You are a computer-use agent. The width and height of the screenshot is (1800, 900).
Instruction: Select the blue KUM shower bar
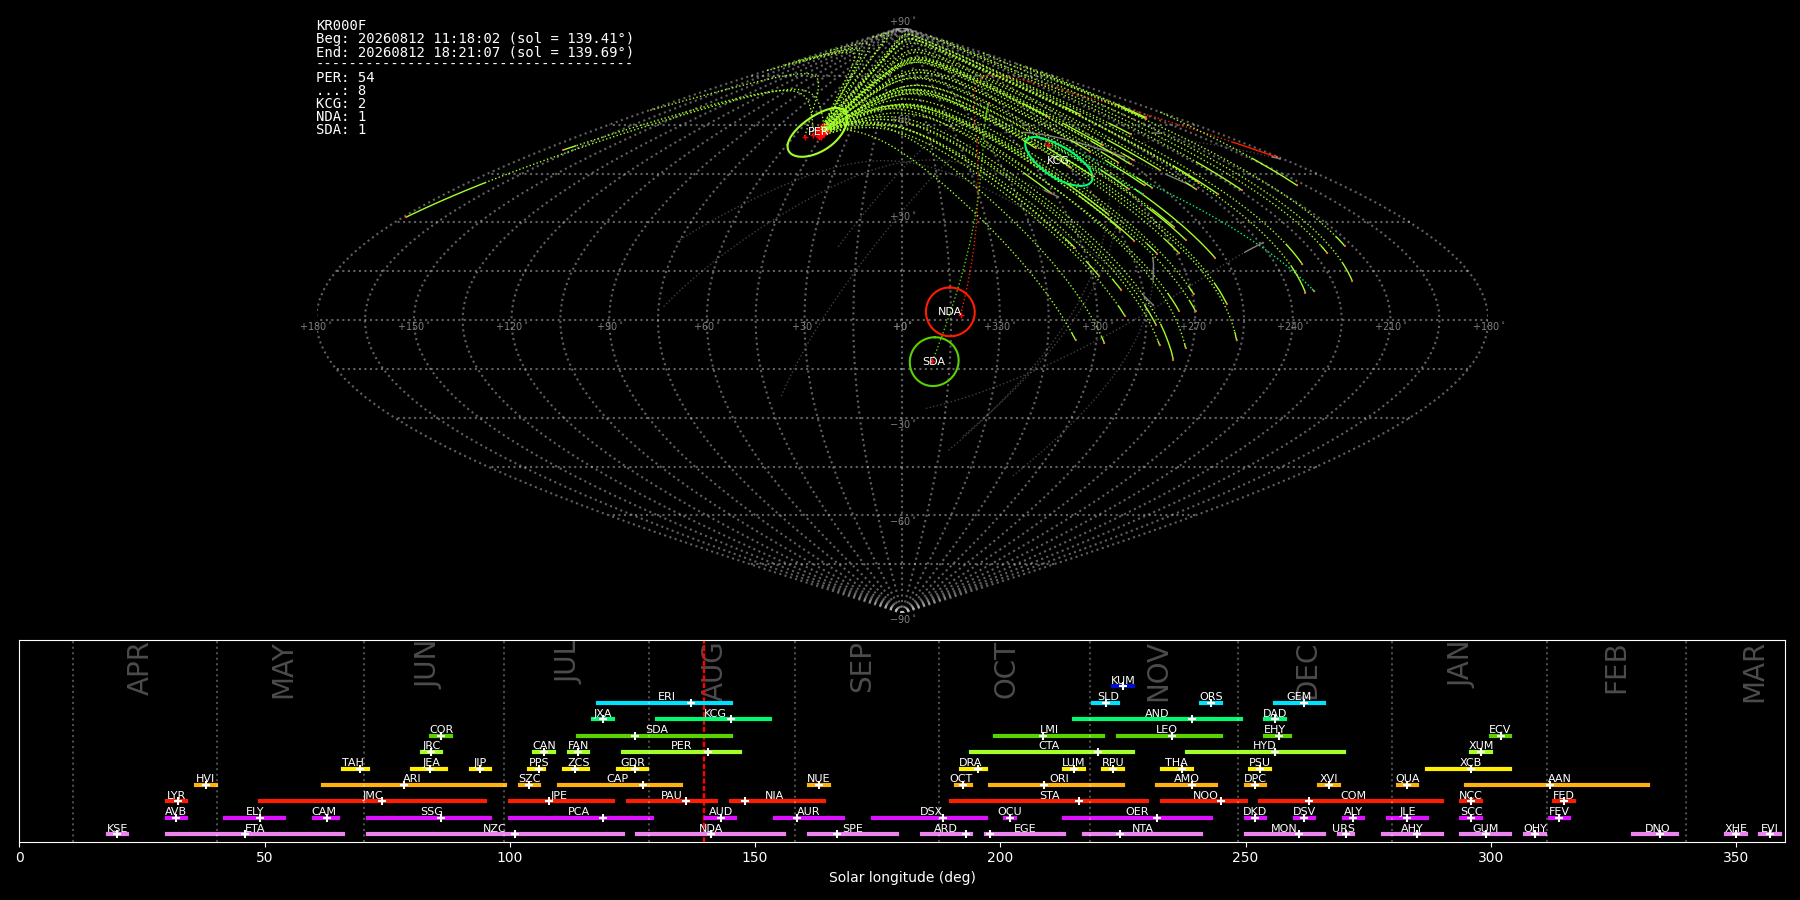1123,686
